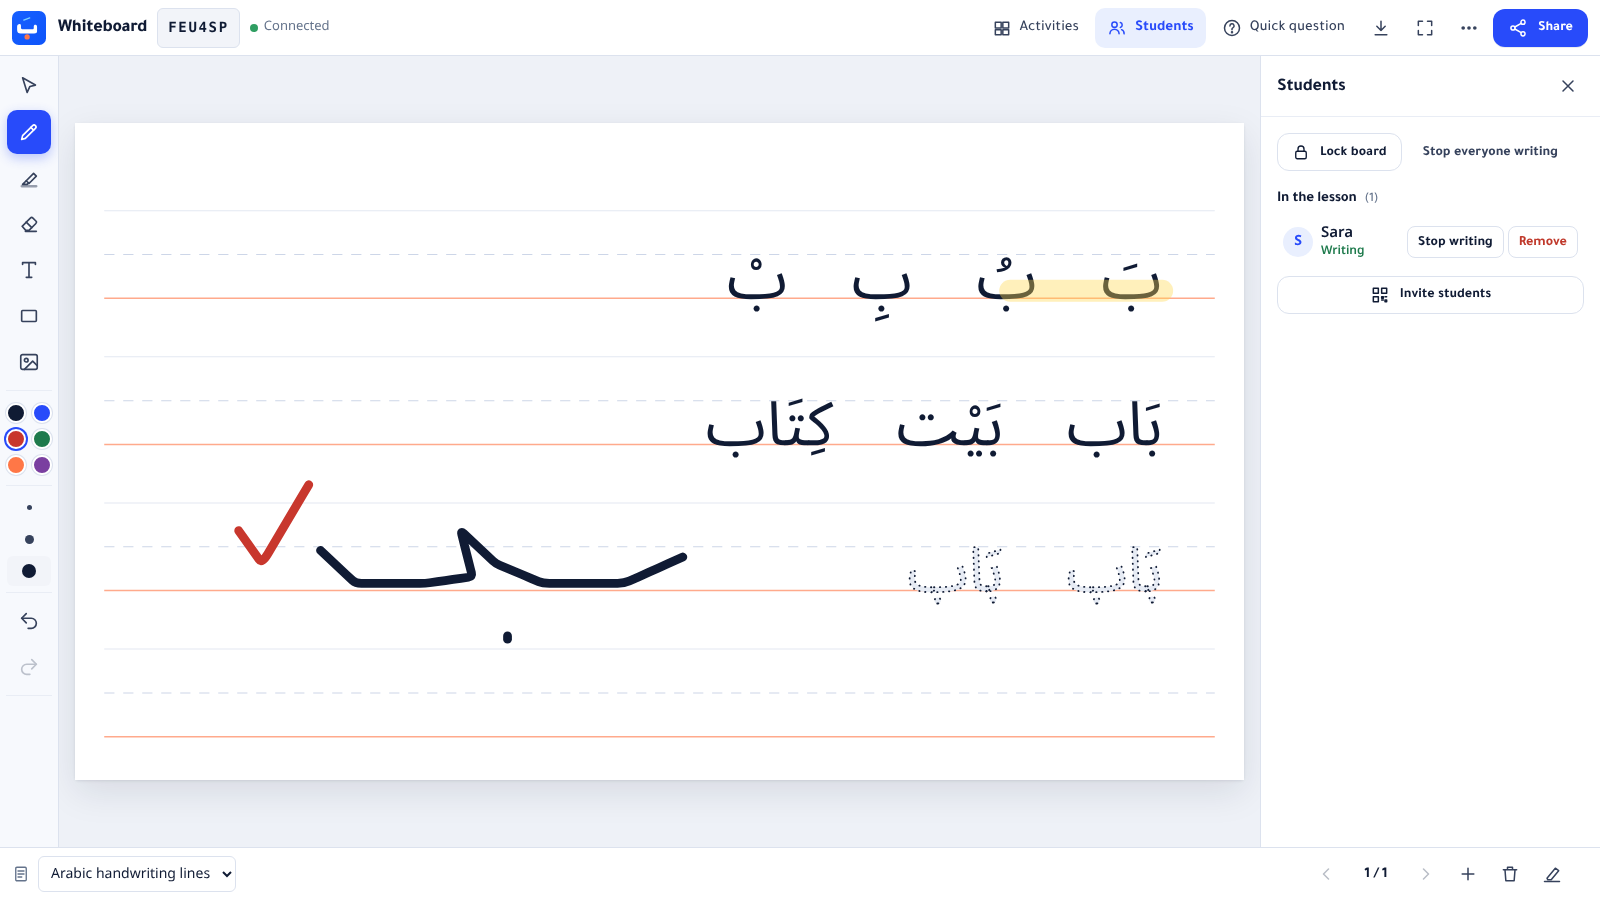This screenshot has width=1600, height=900.
Task: Click the In the lesson heading
Action: [x=1316, y=197]
